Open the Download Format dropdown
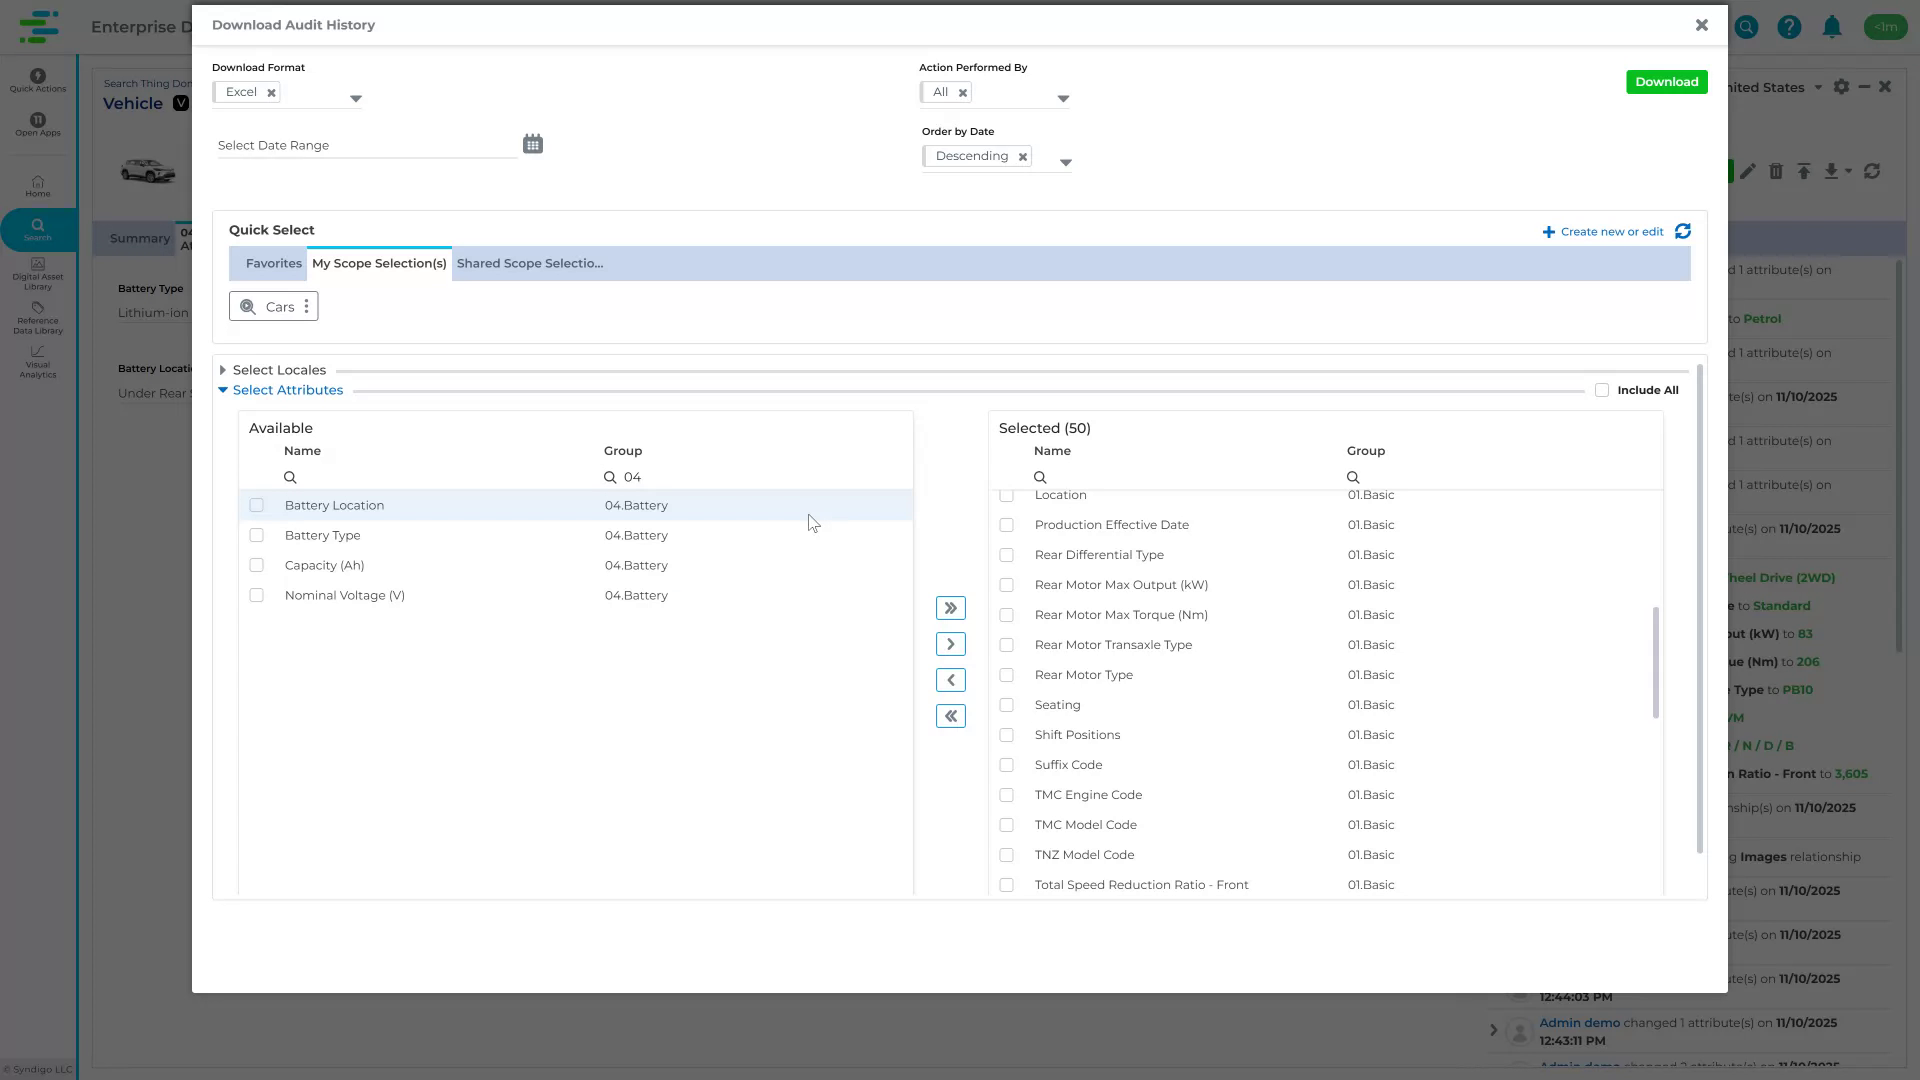Viewport: 1920px width, 1080px height. (x=356, y=97)
